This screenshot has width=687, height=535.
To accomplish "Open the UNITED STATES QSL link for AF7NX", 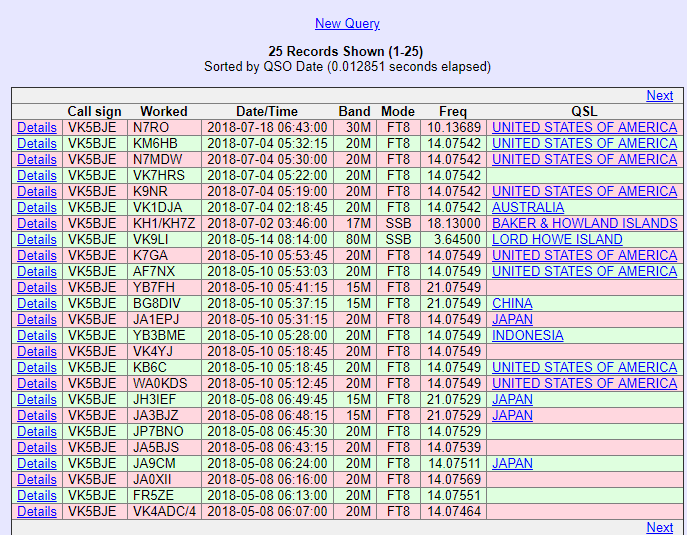I will click(x=584, y=271).
